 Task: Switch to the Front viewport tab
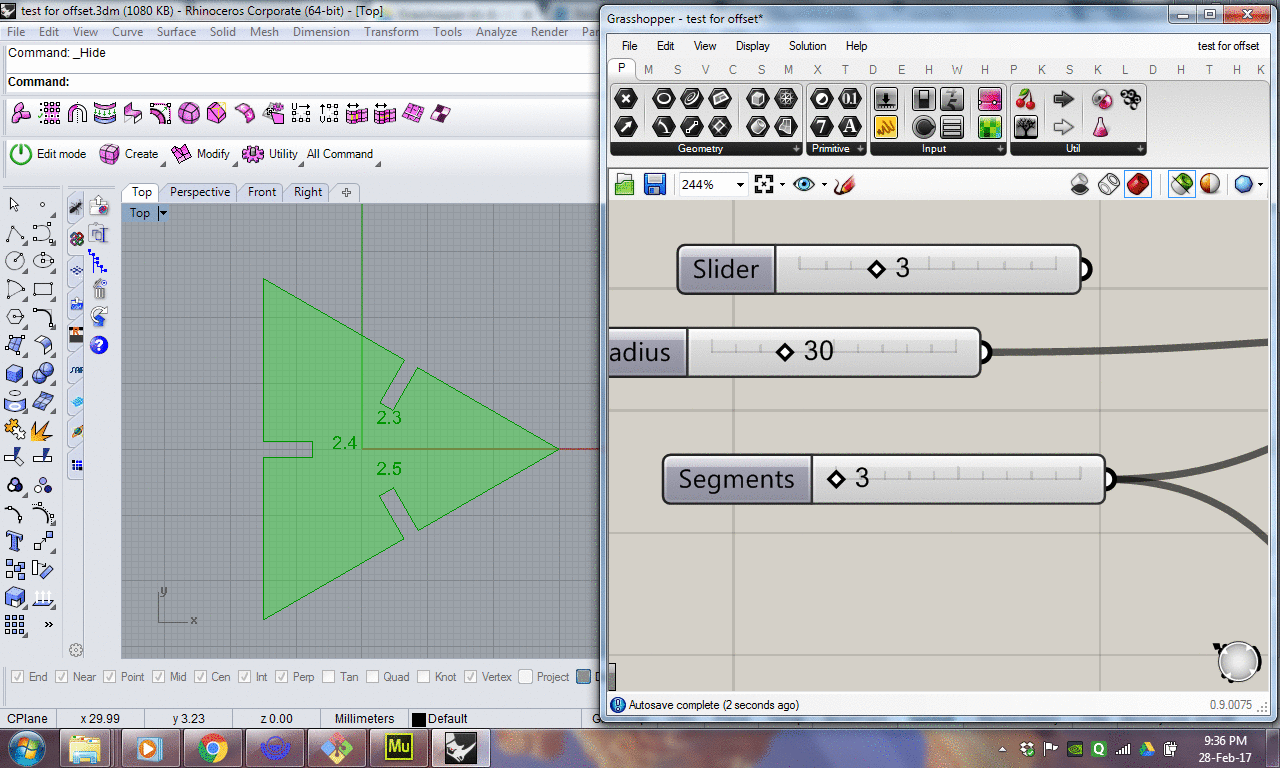click(262, 192)
